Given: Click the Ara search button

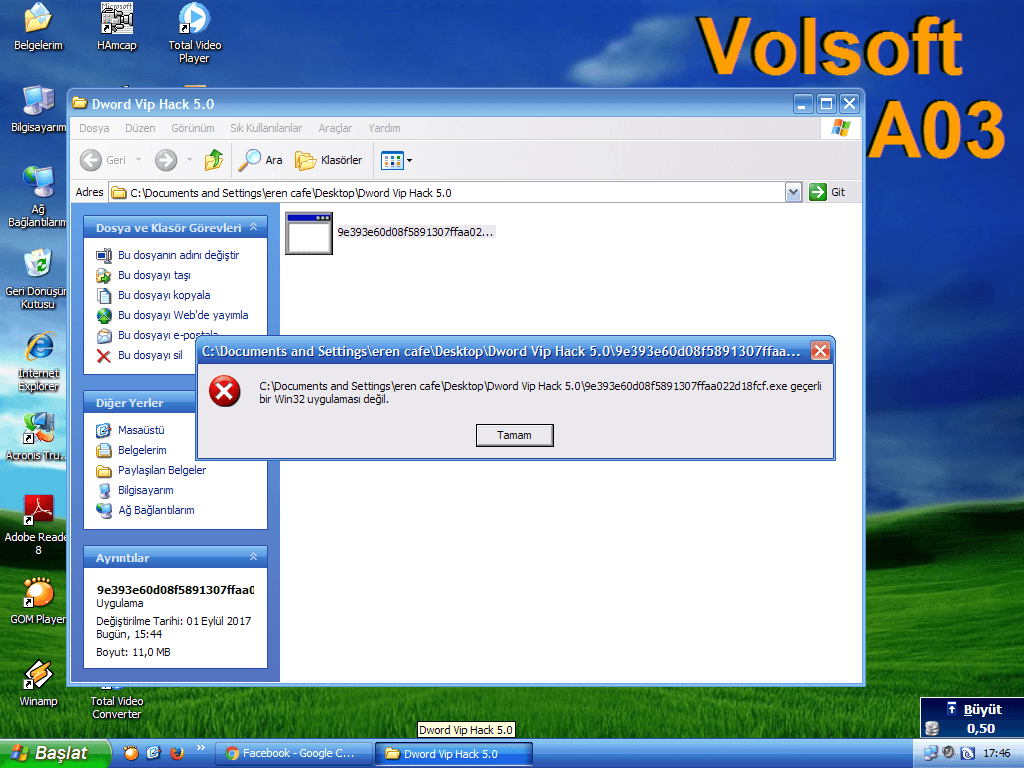Looking at the screenshot, I should point(260,160).
